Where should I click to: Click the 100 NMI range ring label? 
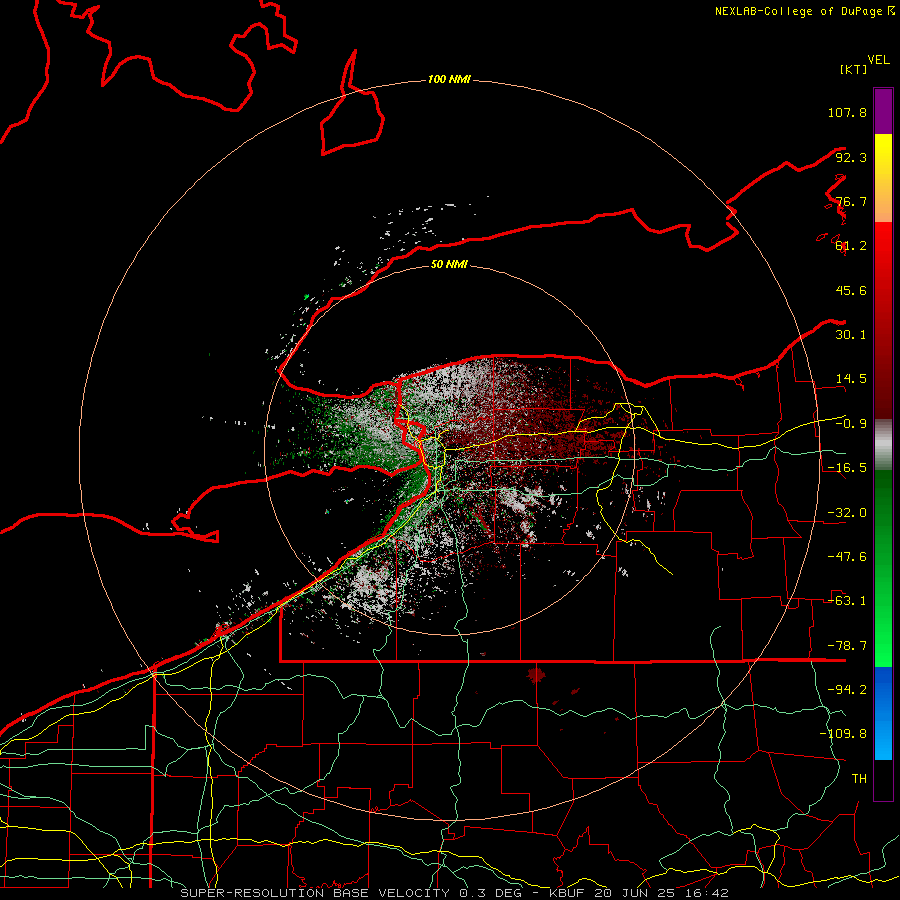point(449,79)
